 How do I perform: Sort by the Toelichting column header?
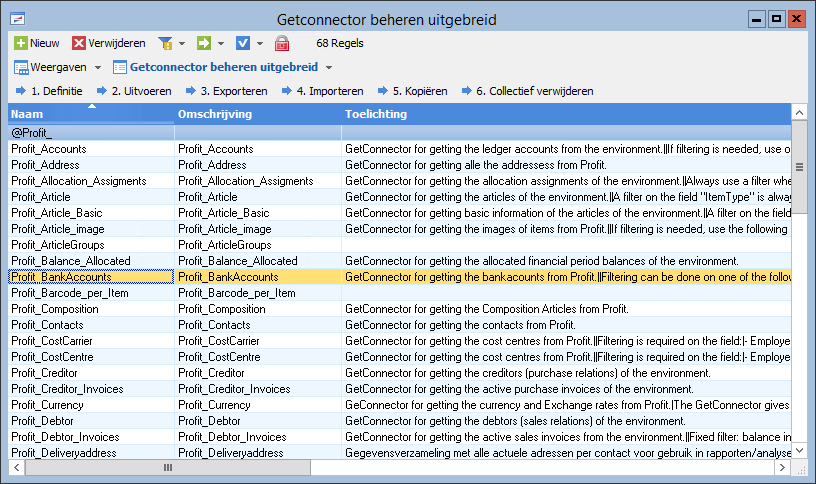(x=566, y=114)
